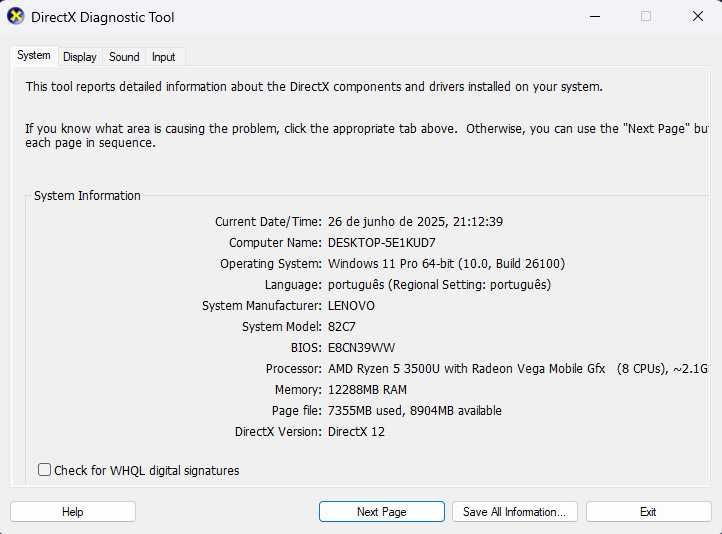Image resolution: width=722 pixels, height=534 pixels.
Task: Click the Processor label
Action: tap(294, 369)
